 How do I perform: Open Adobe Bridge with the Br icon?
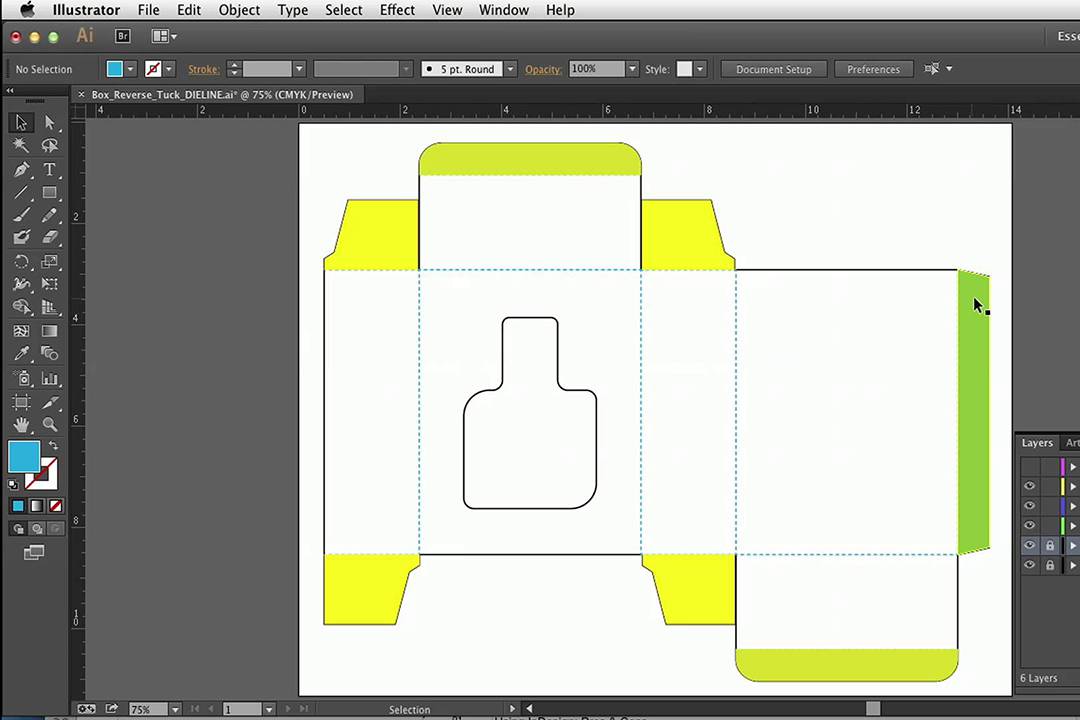tap(123, 36)
